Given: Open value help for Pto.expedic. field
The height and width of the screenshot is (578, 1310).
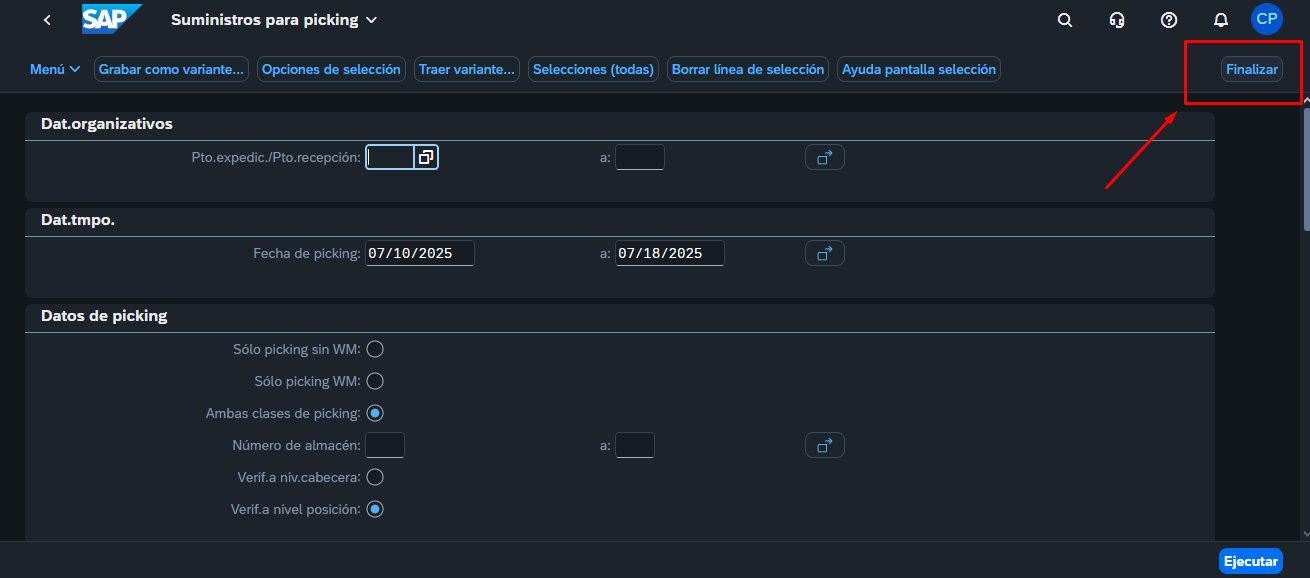Looking at the screenshot, I should click(x=426, y=157).
